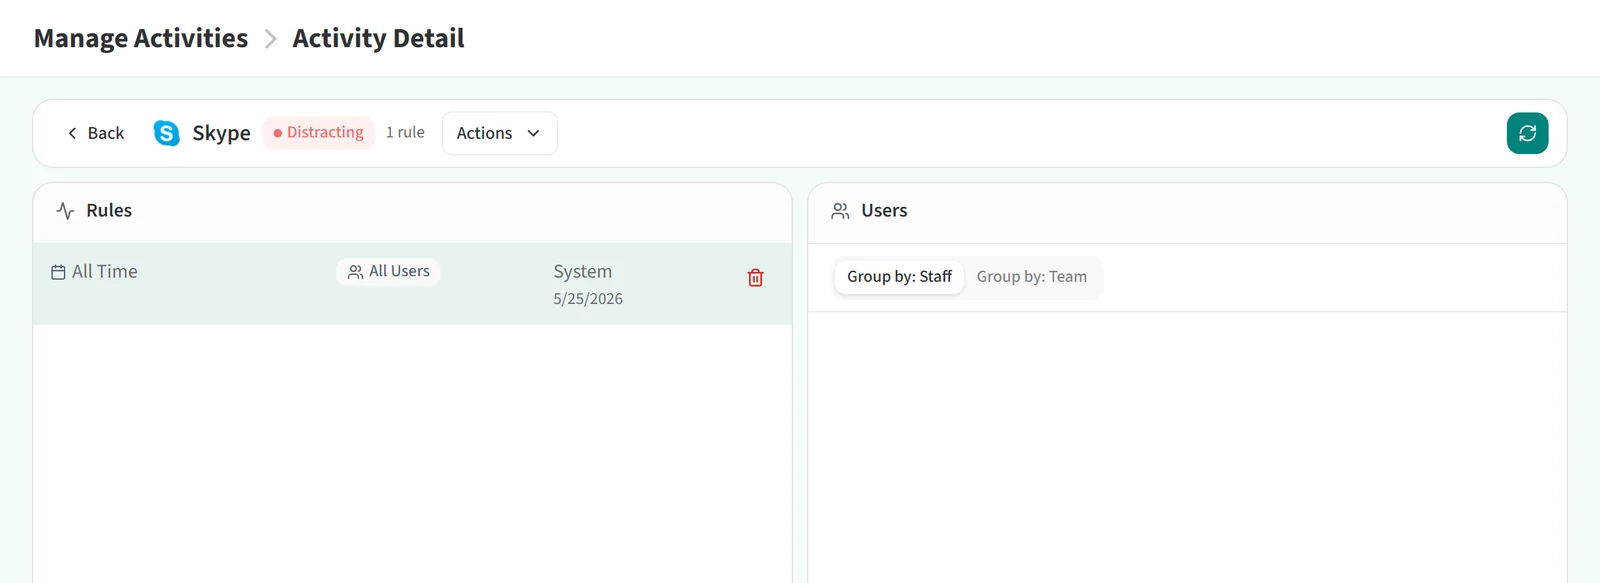Click the Skype activity name
This screenshot has height=583, width=1600.
point(221,133)
